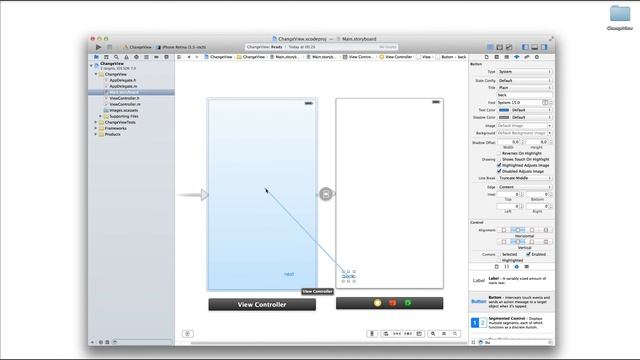Open the Issue navigator warning icon
This screenshot has height=360, width=640.
[126, 57]
